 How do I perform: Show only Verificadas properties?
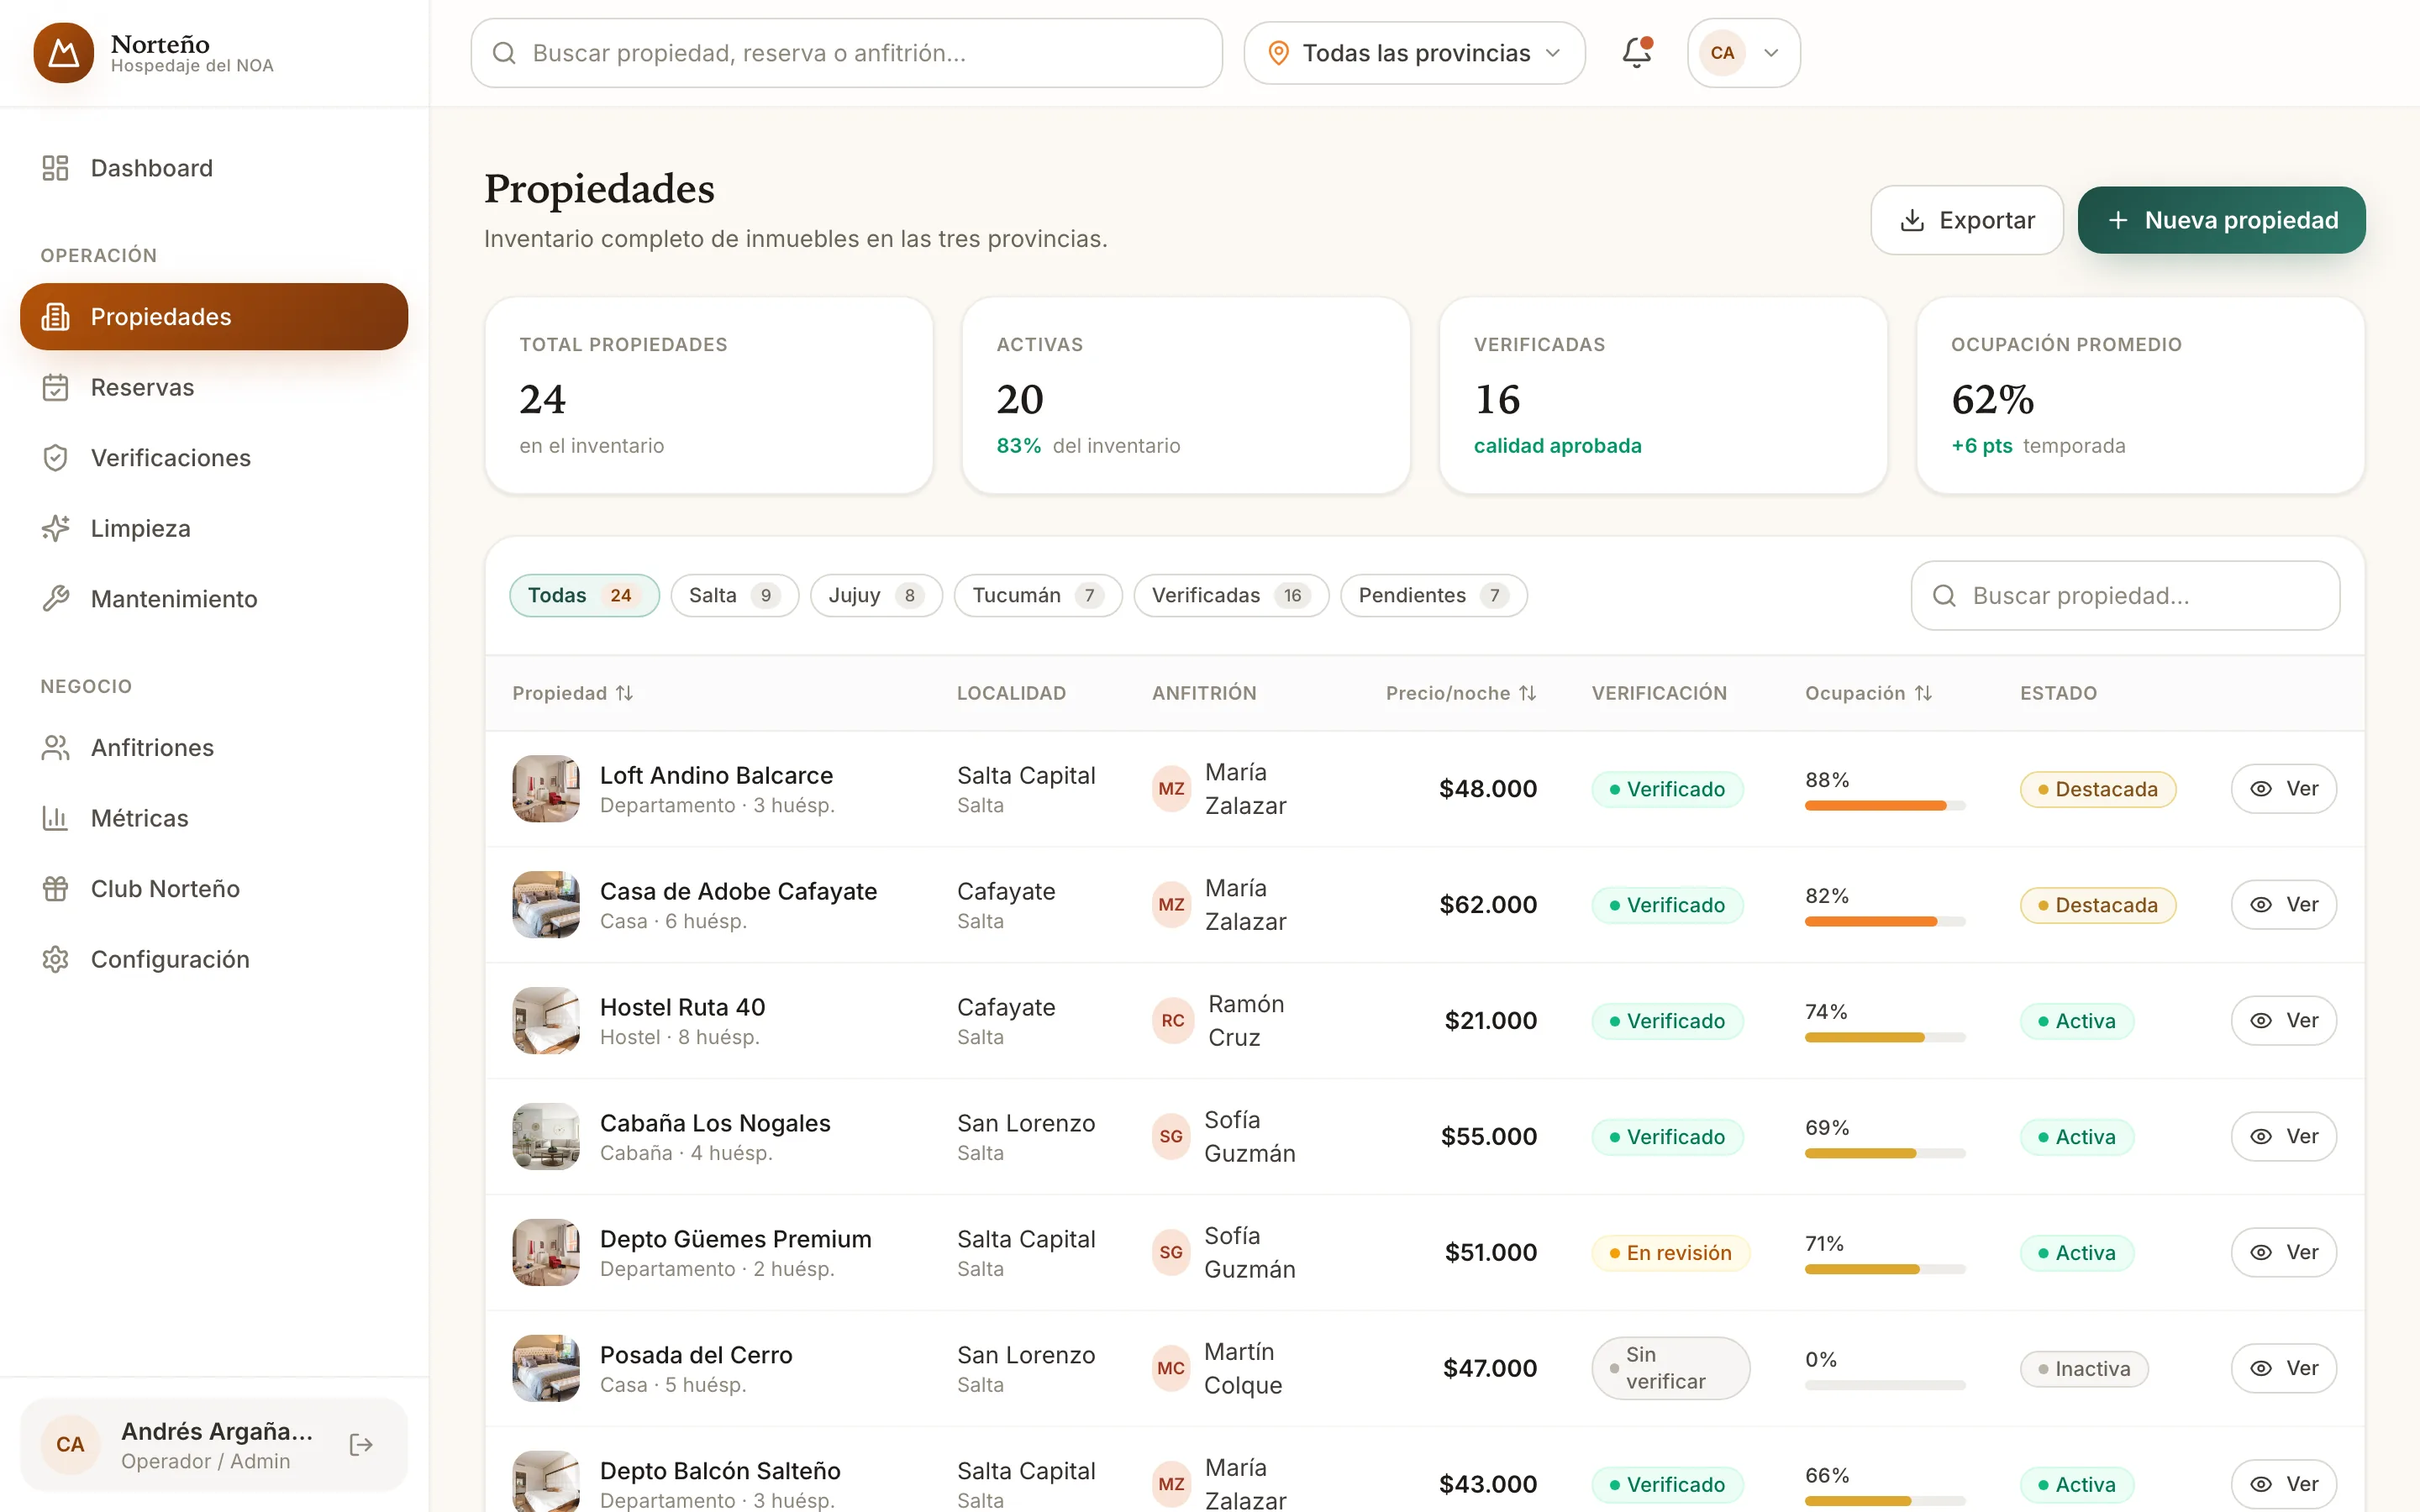point(1231,596)
